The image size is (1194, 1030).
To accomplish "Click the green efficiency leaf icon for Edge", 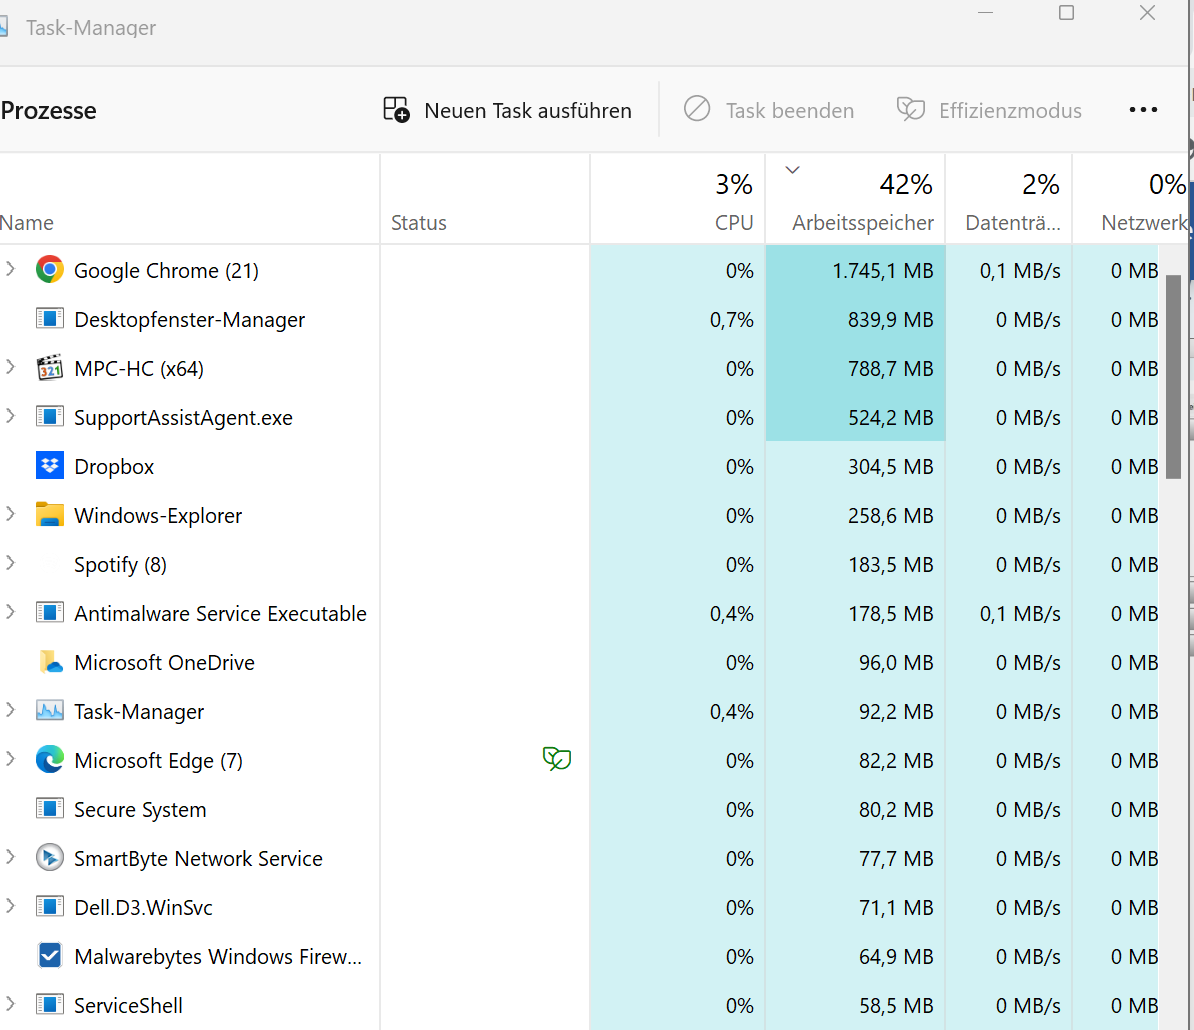I will tap(557, 758).
